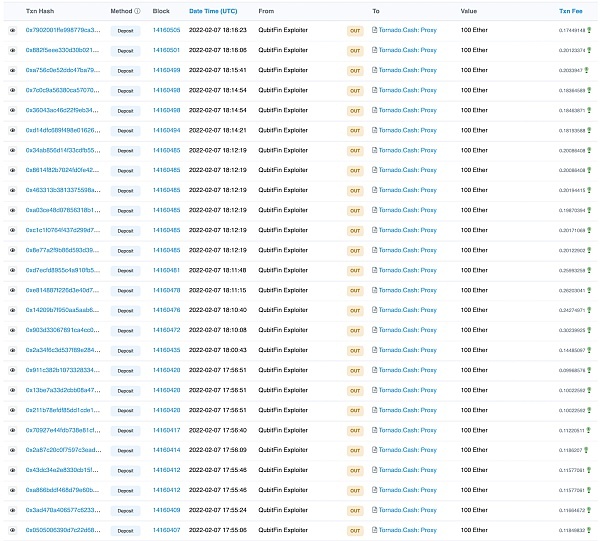Click the eye icon for block 14160481 transaction
The height and width of the screenshot is (541, 600).
[13, 270]
